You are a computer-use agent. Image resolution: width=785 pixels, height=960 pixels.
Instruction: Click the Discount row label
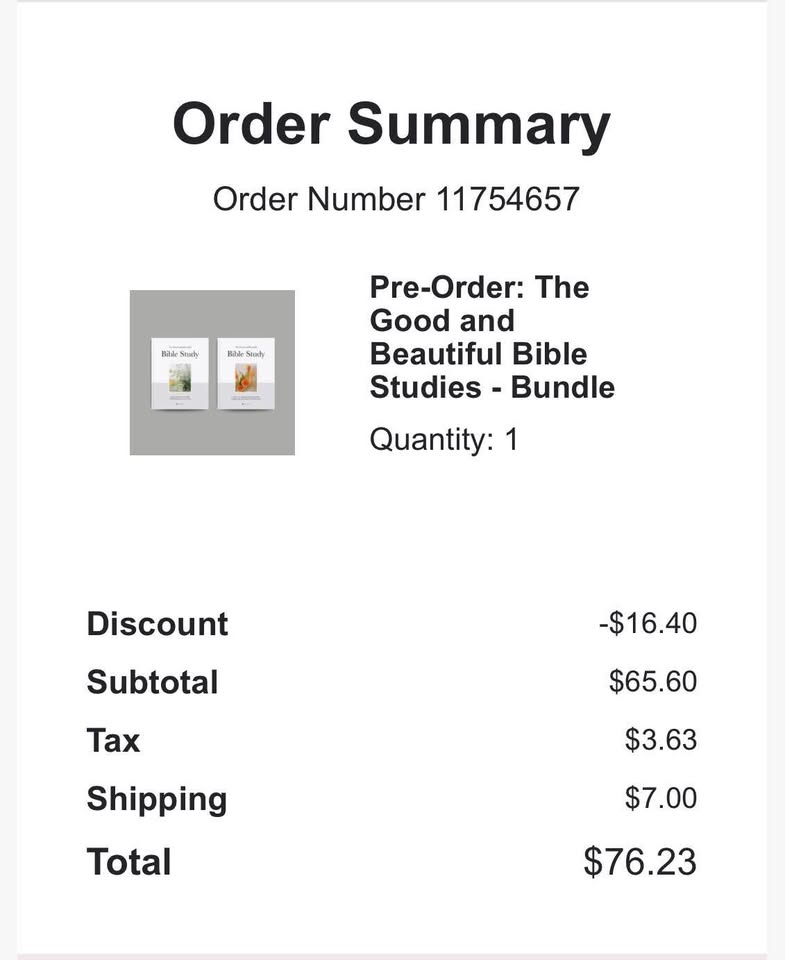tap(157, 624)
